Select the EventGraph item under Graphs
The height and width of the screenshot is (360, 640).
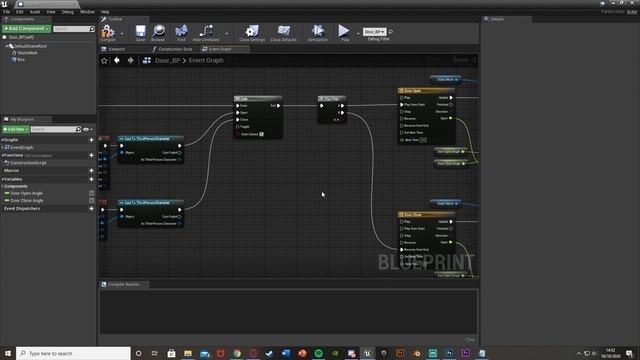click(x=22, y=147)
